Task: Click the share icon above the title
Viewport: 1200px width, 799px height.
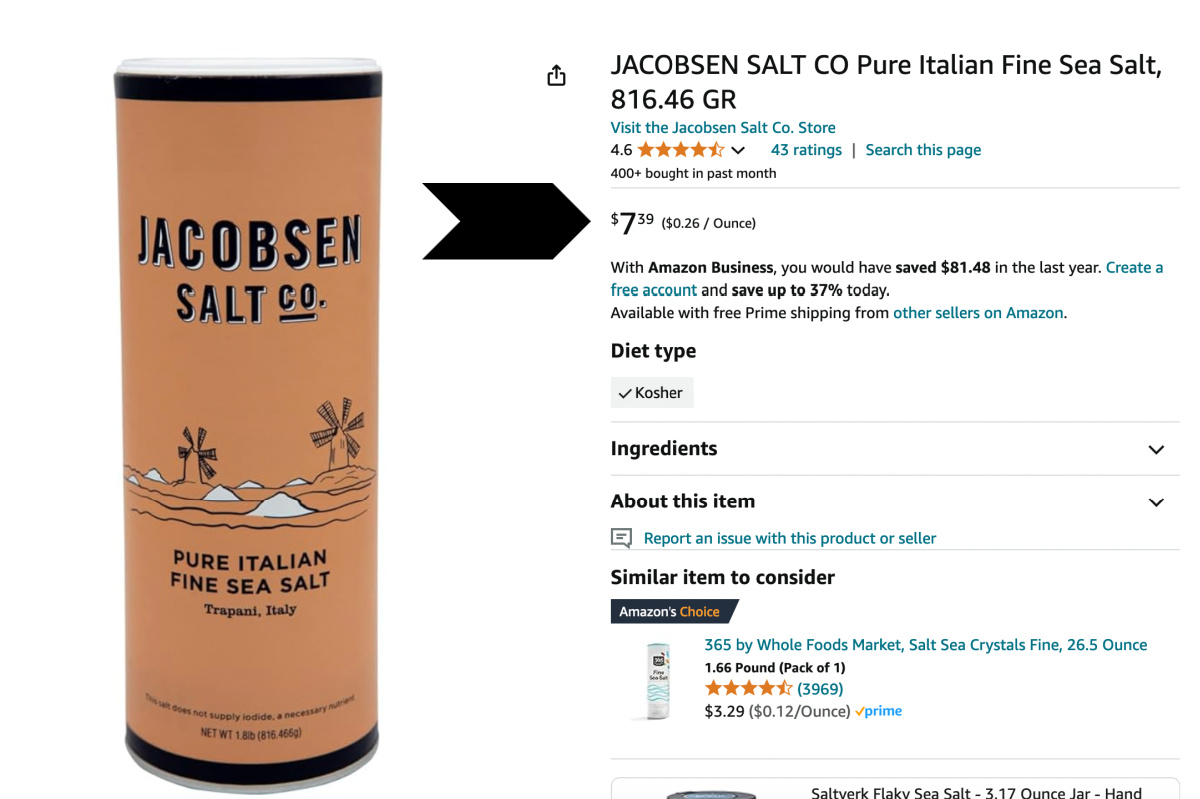Action: (556, 74)
